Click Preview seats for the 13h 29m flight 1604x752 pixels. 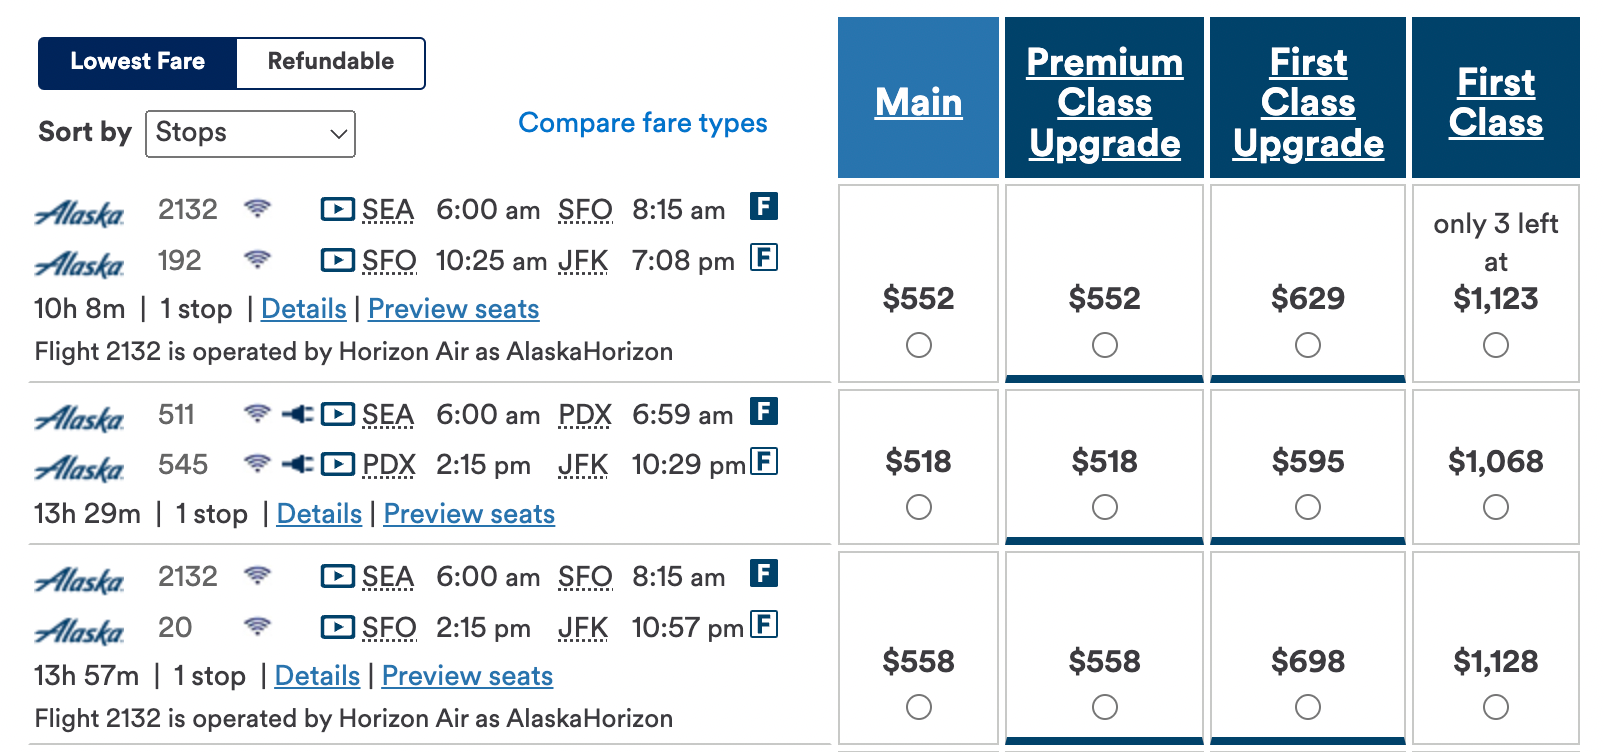coord(469,513)
